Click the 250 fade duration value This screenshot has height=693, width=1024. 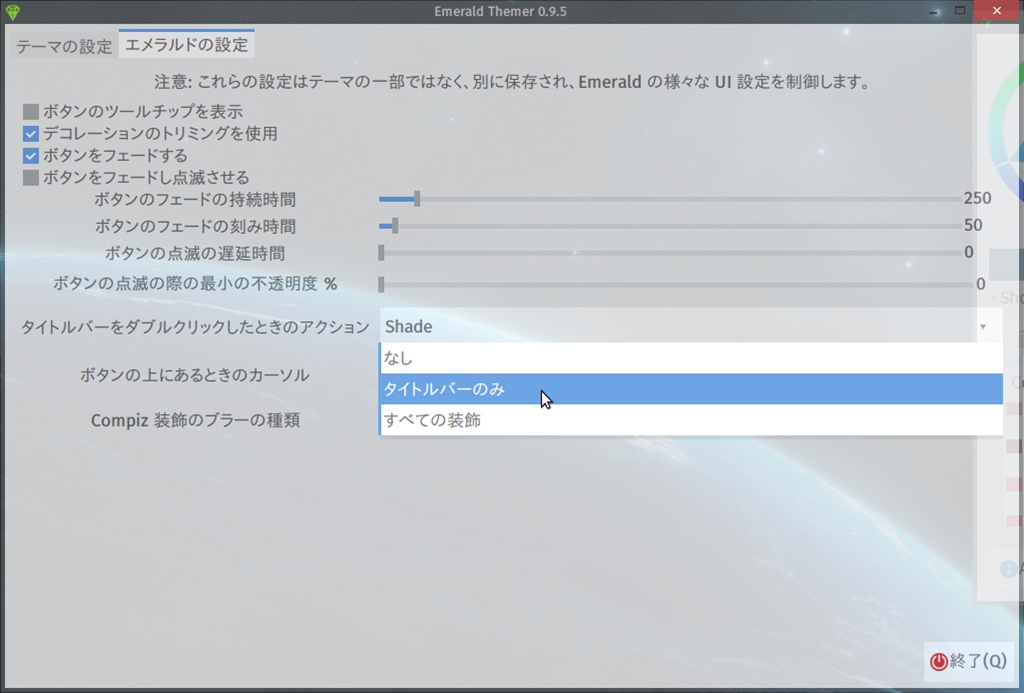coord(977,198)
